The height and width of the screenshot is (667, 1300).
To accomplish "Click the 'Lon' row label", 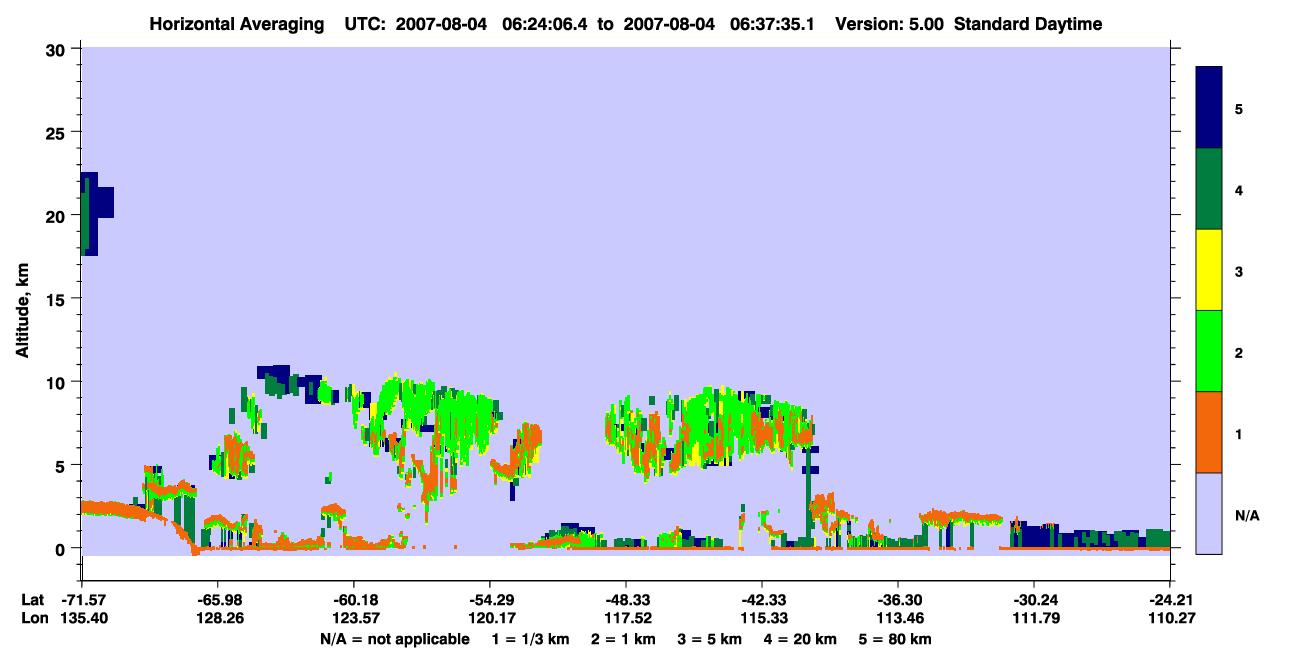I will tap(33, 618).
